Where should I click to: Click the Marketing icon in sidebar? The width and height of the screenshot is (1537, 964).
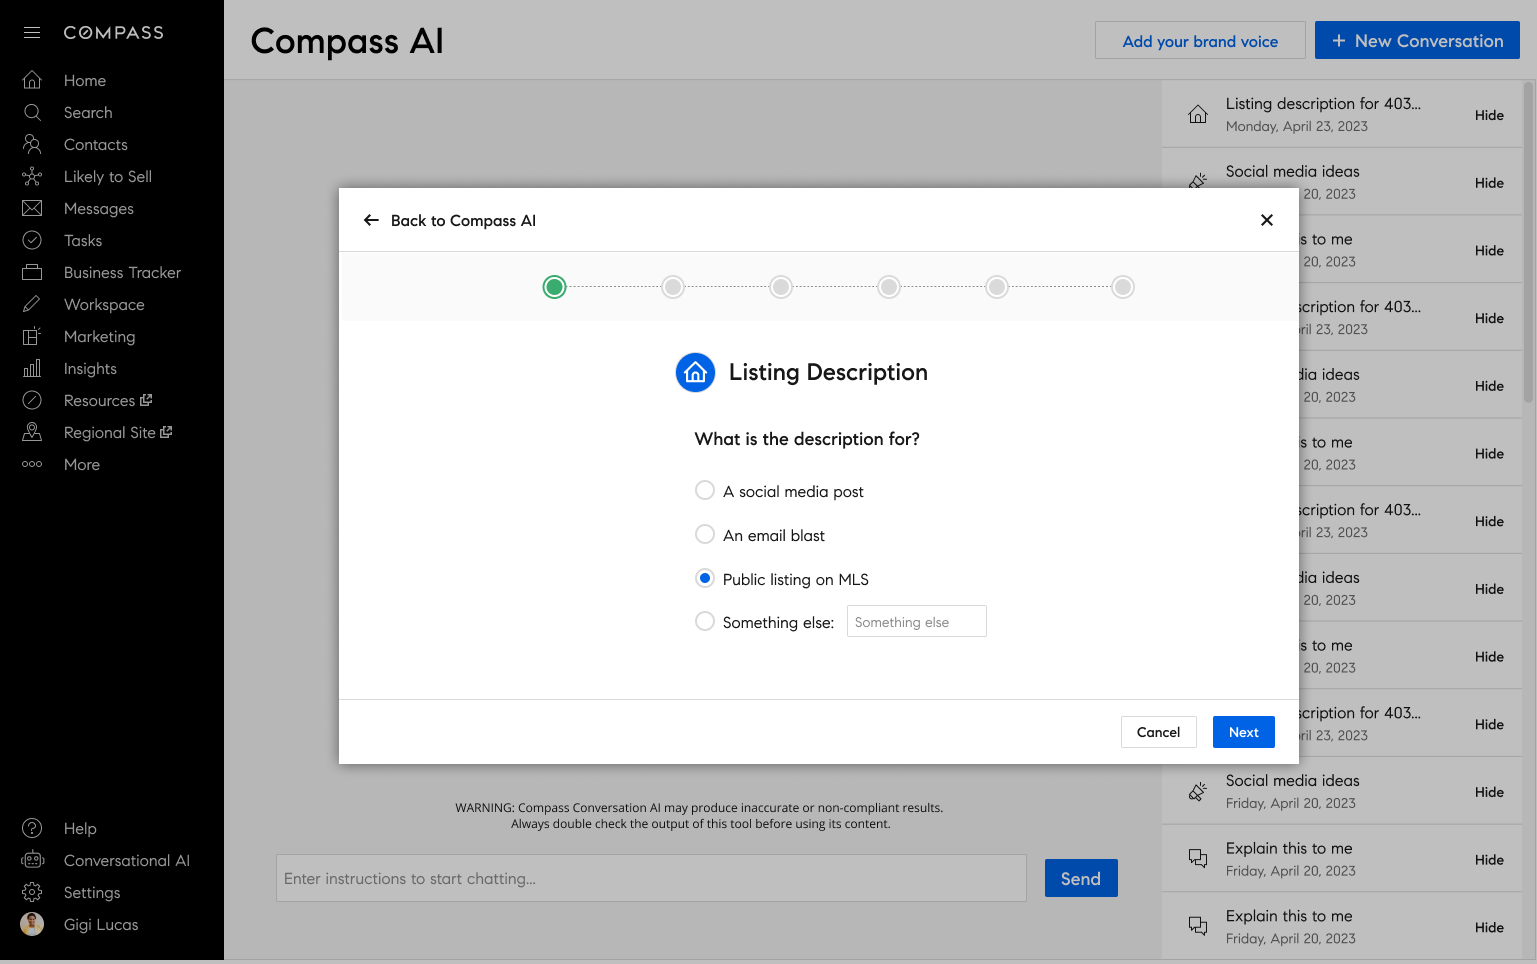32,336
